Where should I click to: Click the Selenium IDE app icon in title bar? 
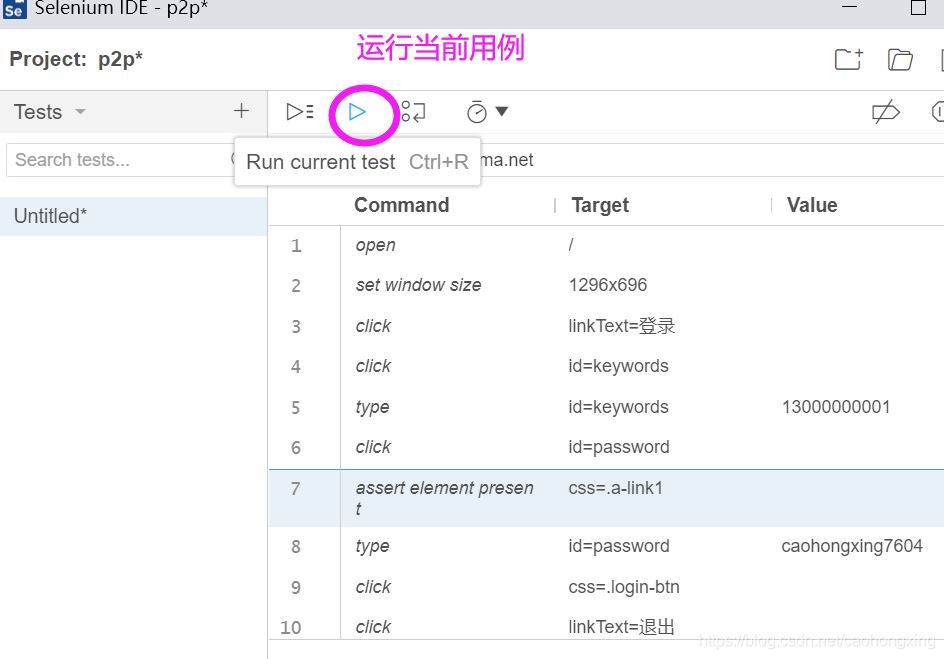[13, 9]
